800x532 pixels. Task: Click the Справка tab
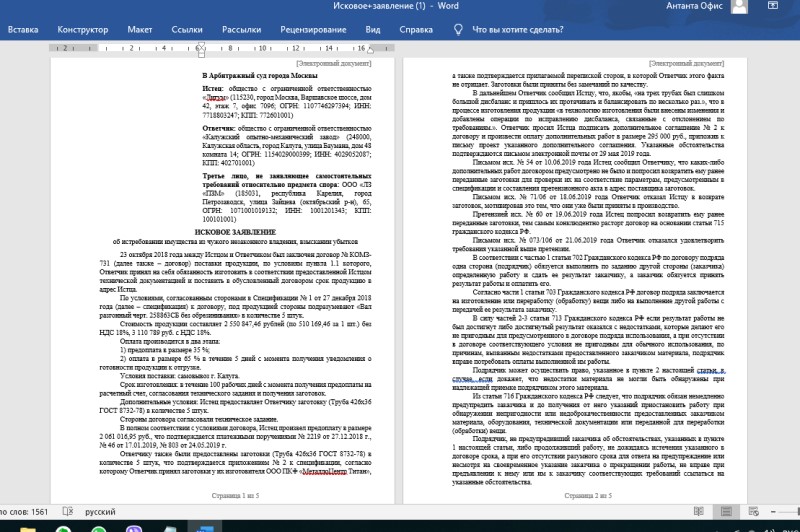(x=416, y=30)
